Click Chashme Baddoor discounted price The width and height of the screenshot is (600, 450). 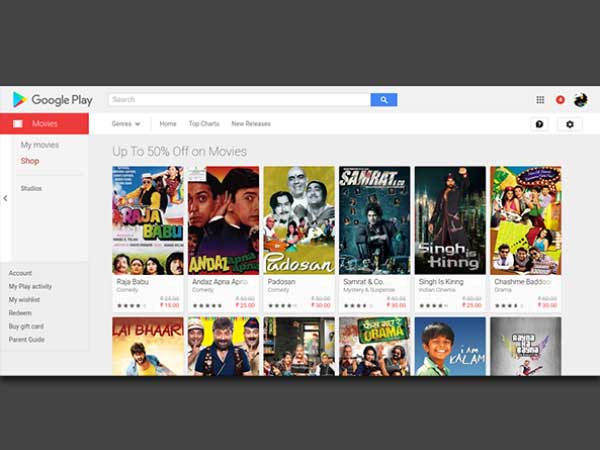(547, 305)
